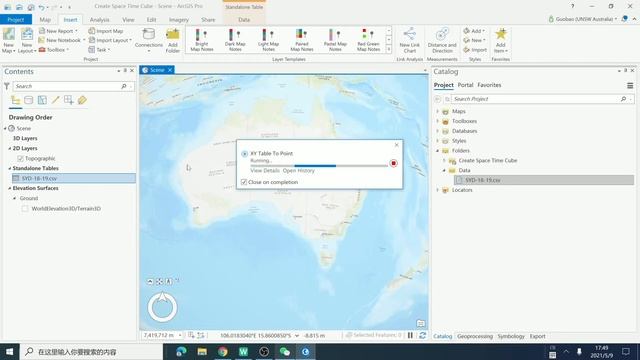Click View Details link

pyautogui.click(x=265, y=171)
